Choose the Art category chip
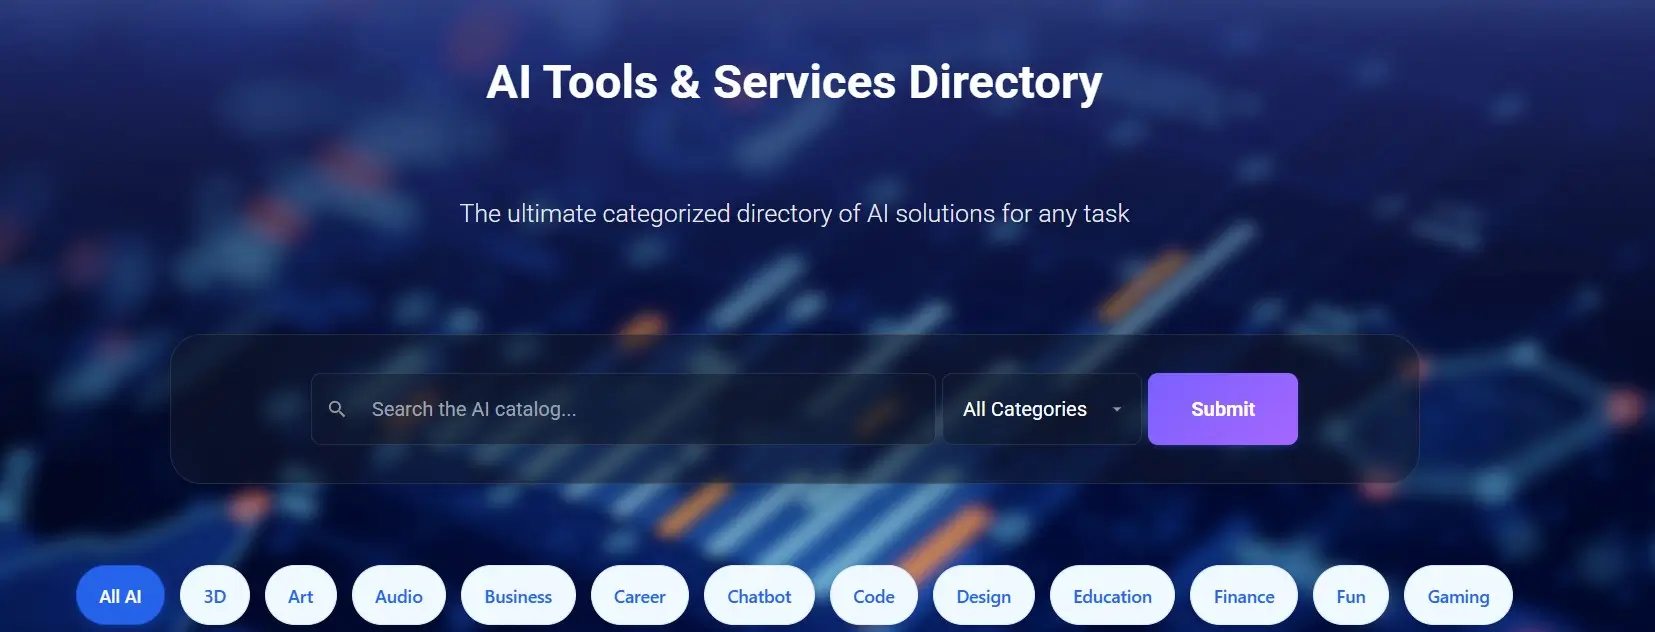The image size is (1655, 632). [301, 596]
